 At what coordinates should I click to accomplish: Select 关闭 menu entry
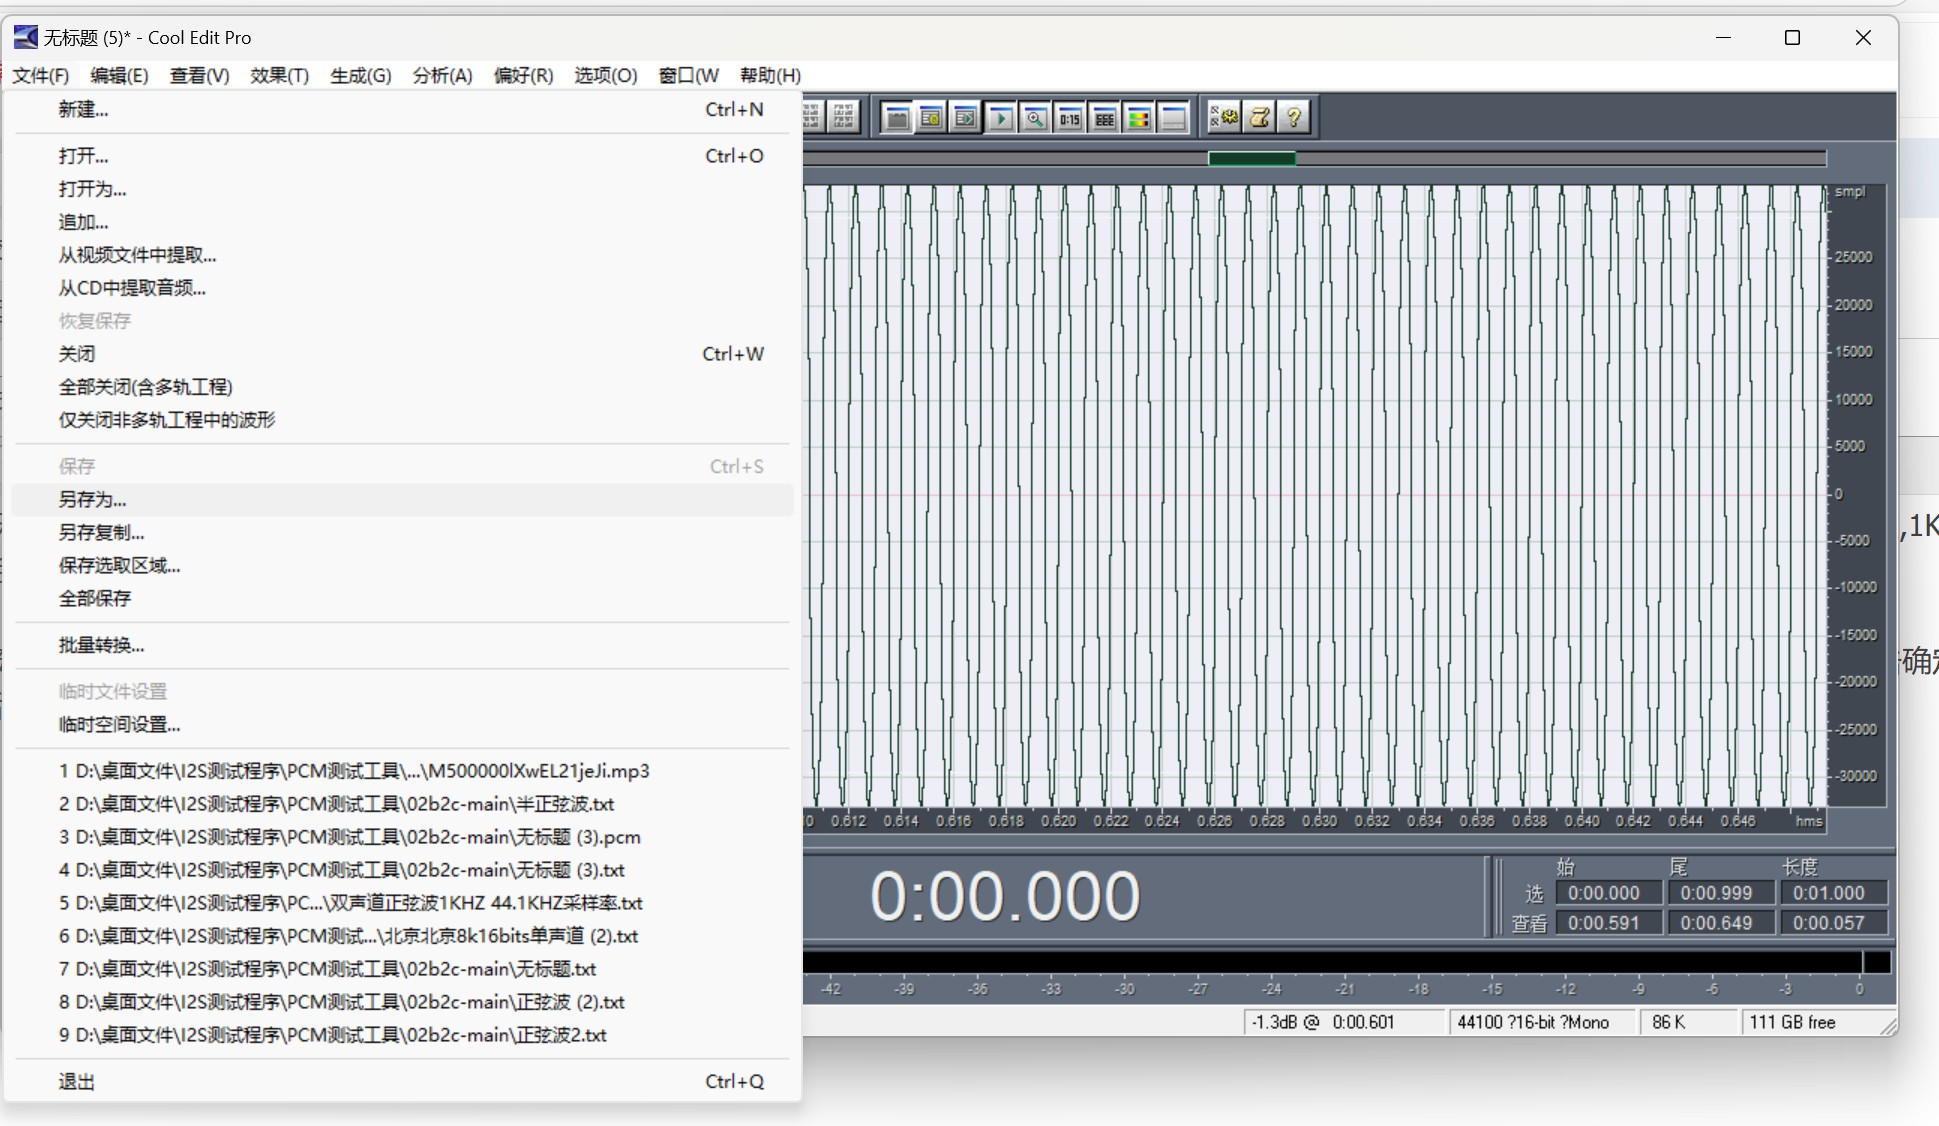point(402,354)
